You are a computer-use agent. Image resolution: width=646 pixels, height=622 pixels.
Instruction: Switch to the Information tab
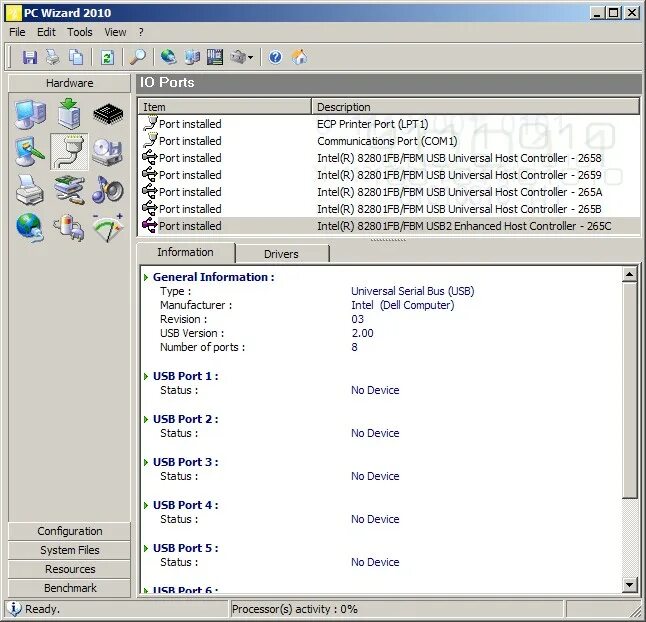(185, 252)
